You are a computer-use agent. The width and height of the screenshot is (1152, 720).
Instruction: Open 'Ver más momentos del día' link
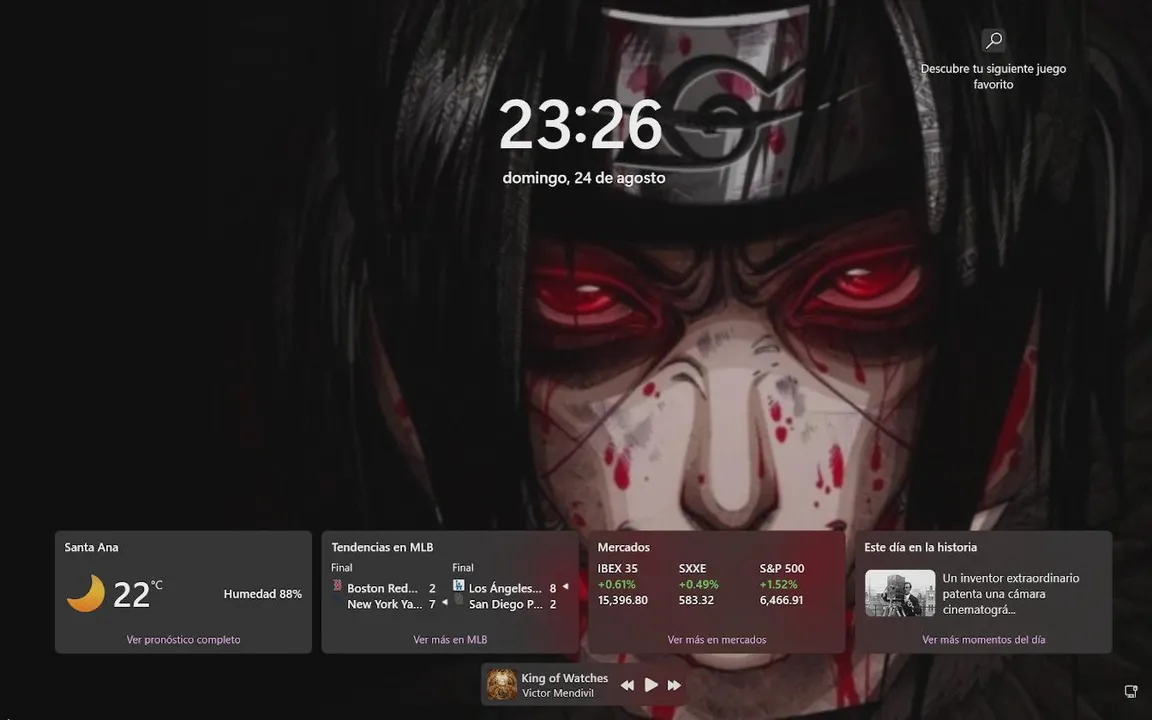coord(983,639)
